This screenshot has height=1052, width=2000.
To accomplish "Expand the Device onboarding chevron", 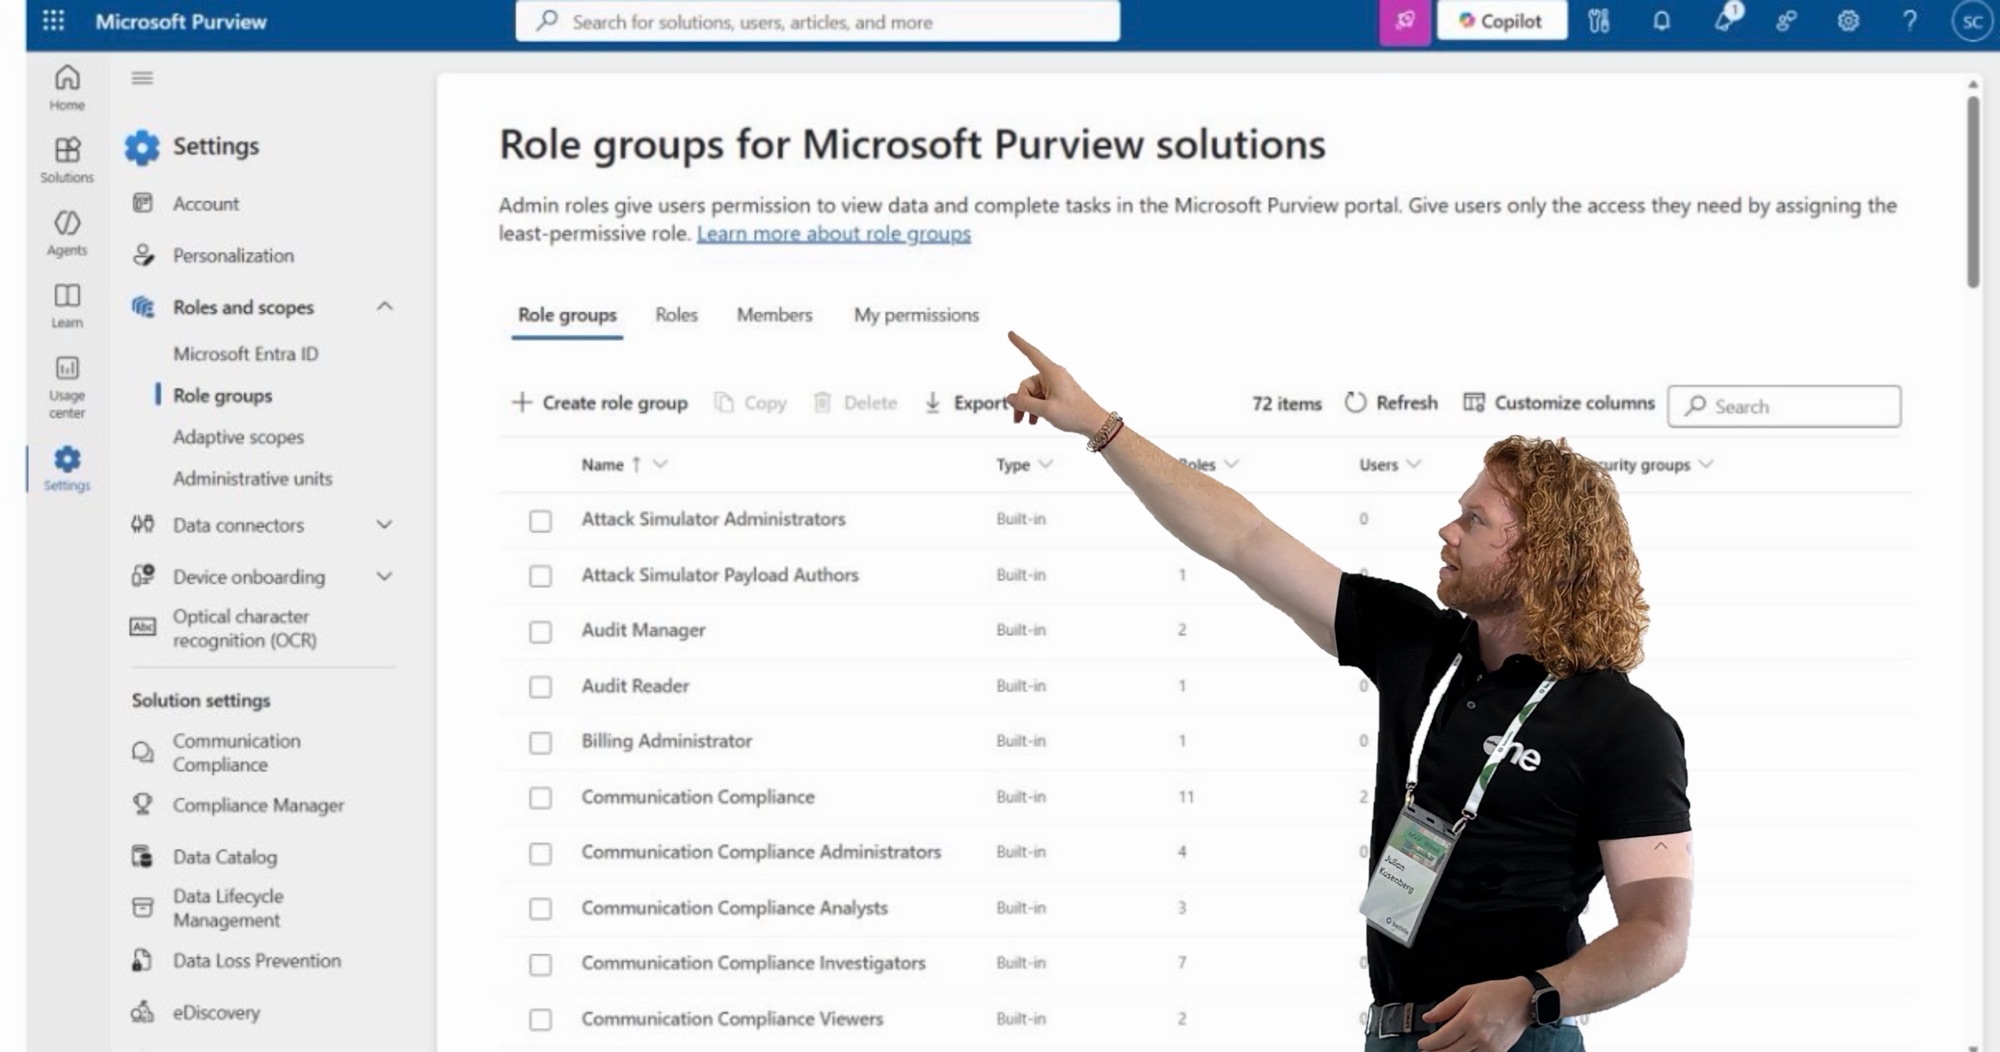I will click(384, 576).
